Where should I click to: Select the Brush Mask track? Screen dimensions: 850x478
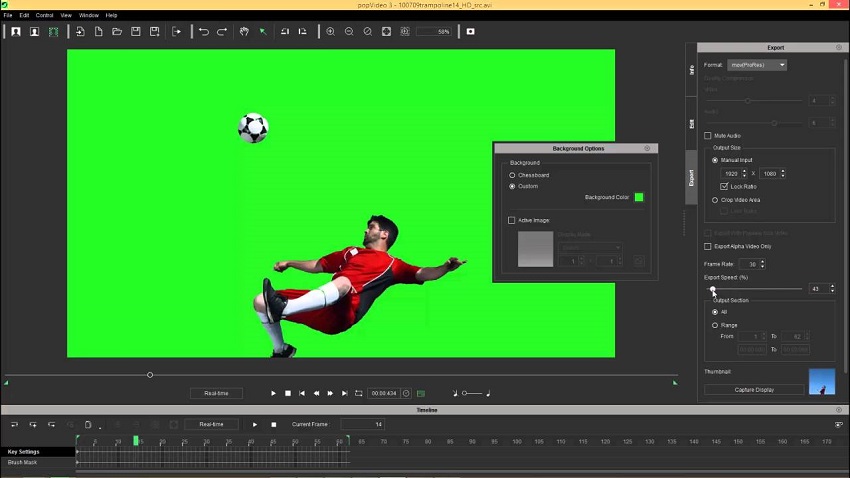[x=38, y=462]
